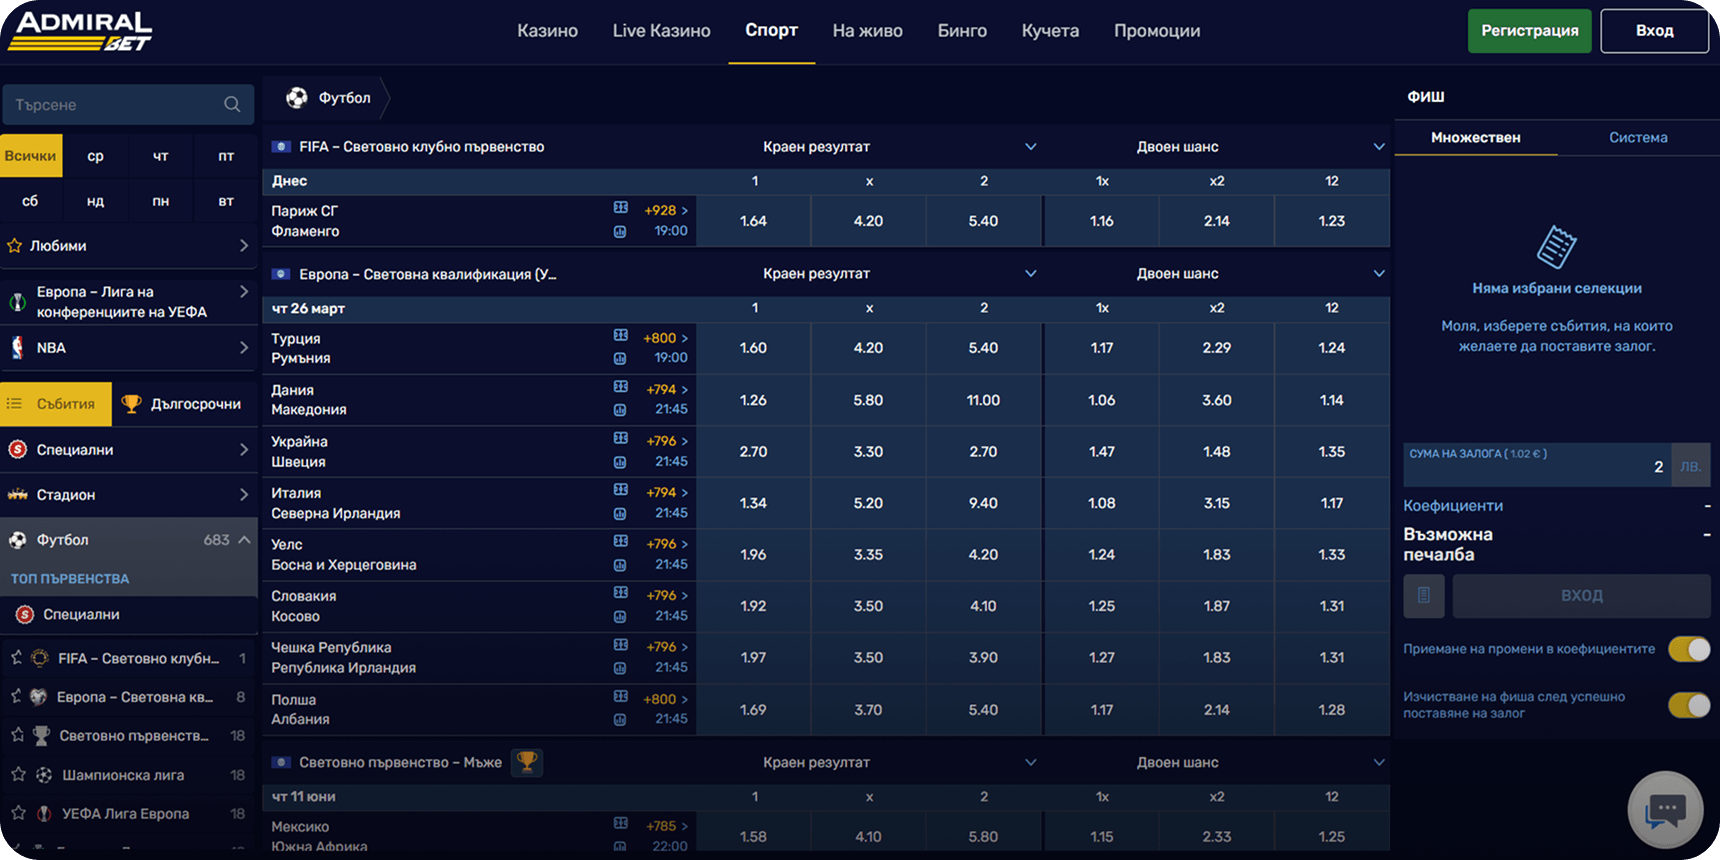The width and height of the screenshot is (1720, 860).
Task: Open the Бинго menu
Action: coord(962,31)
